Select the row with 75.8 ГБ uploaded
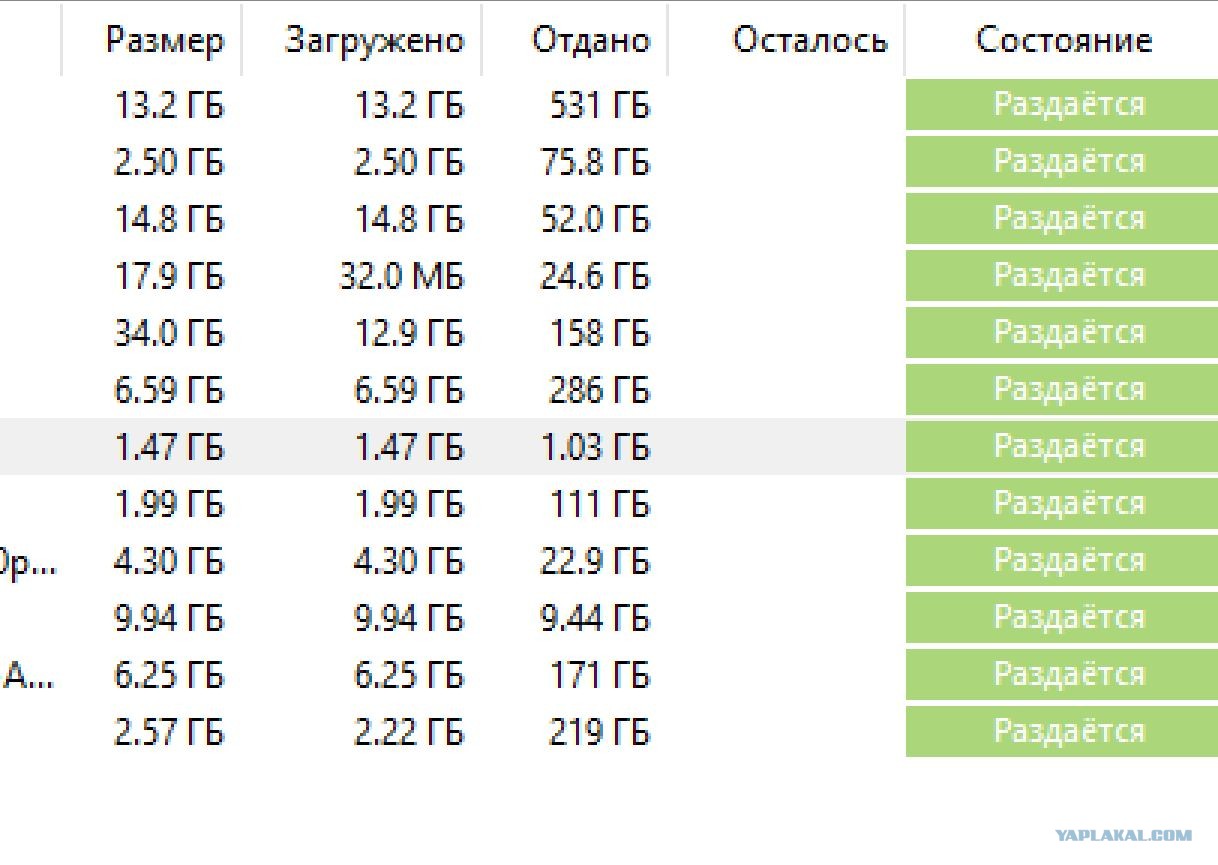Image resolution: width=1218 pixels, height=865 pixels. click(x=609, y=162)
